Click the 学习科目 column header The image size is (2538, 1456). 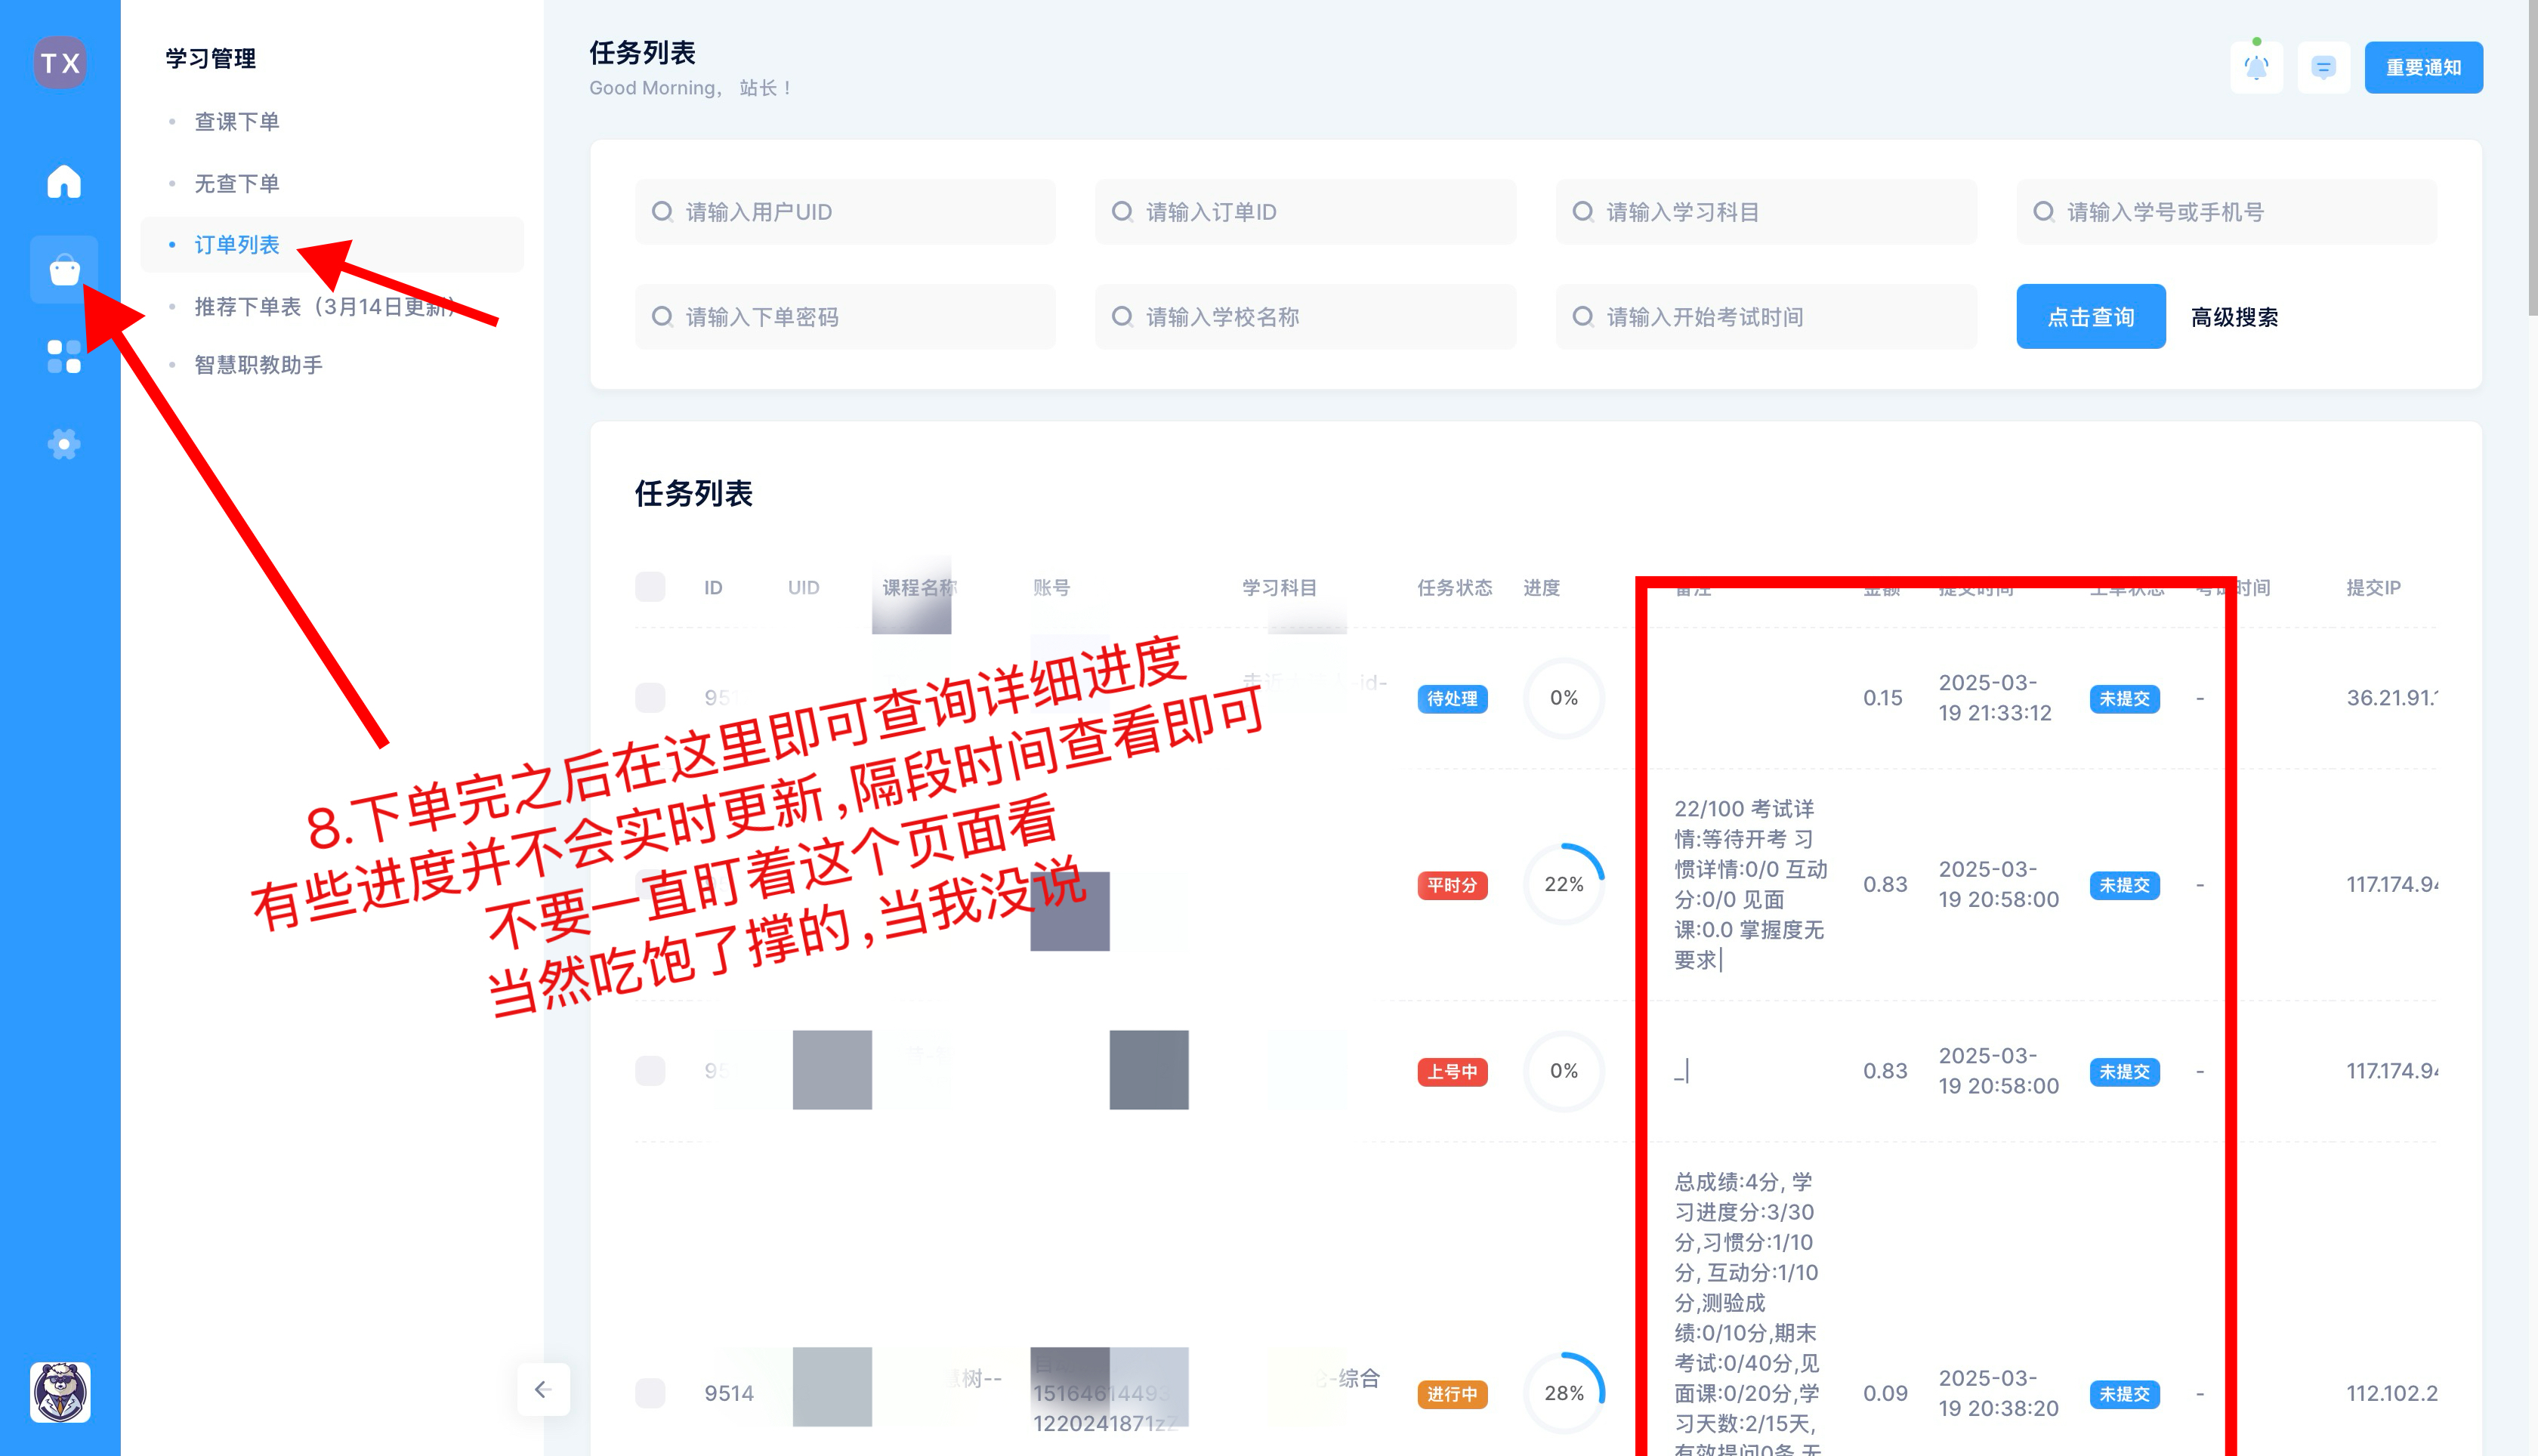pos(1279,587)
